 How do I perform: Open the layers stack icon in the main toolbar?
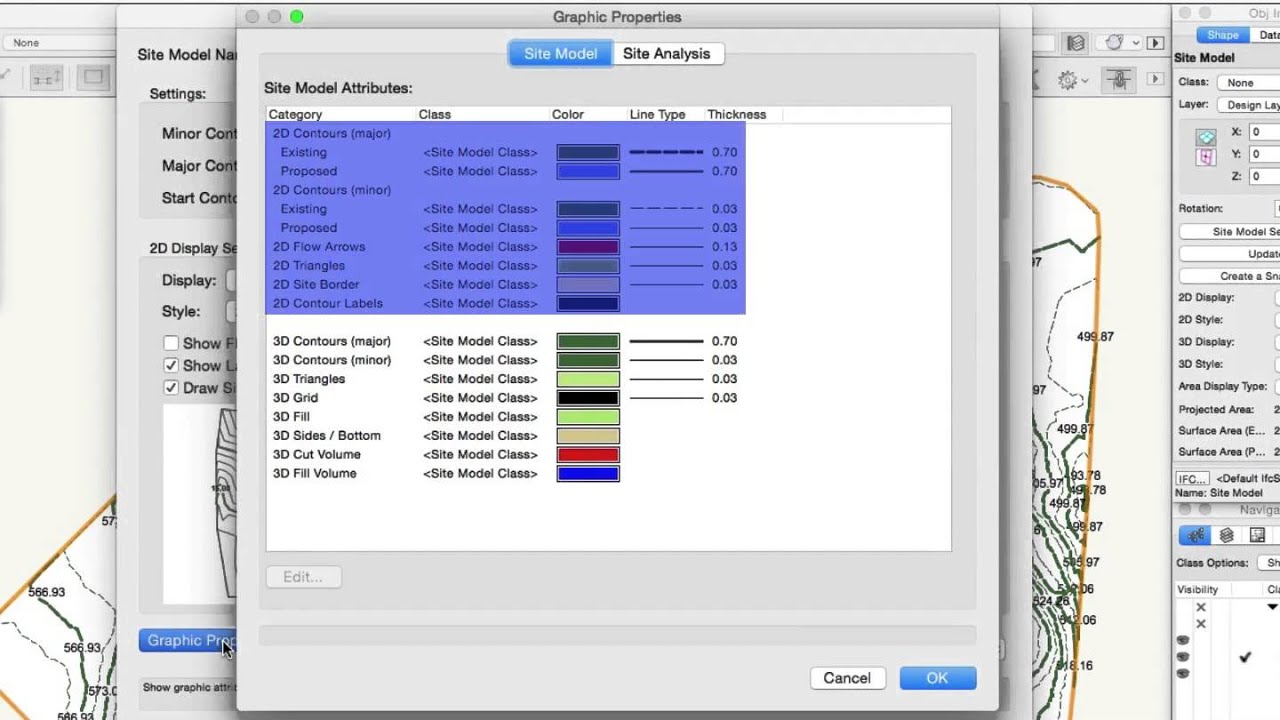tap(1076, 43)
